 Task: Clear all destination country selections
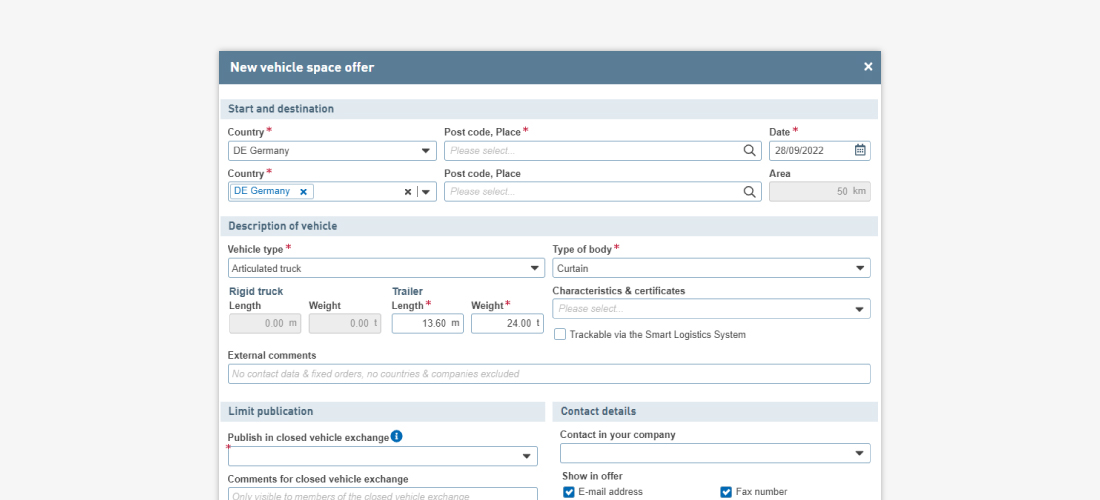click(407, 192)
